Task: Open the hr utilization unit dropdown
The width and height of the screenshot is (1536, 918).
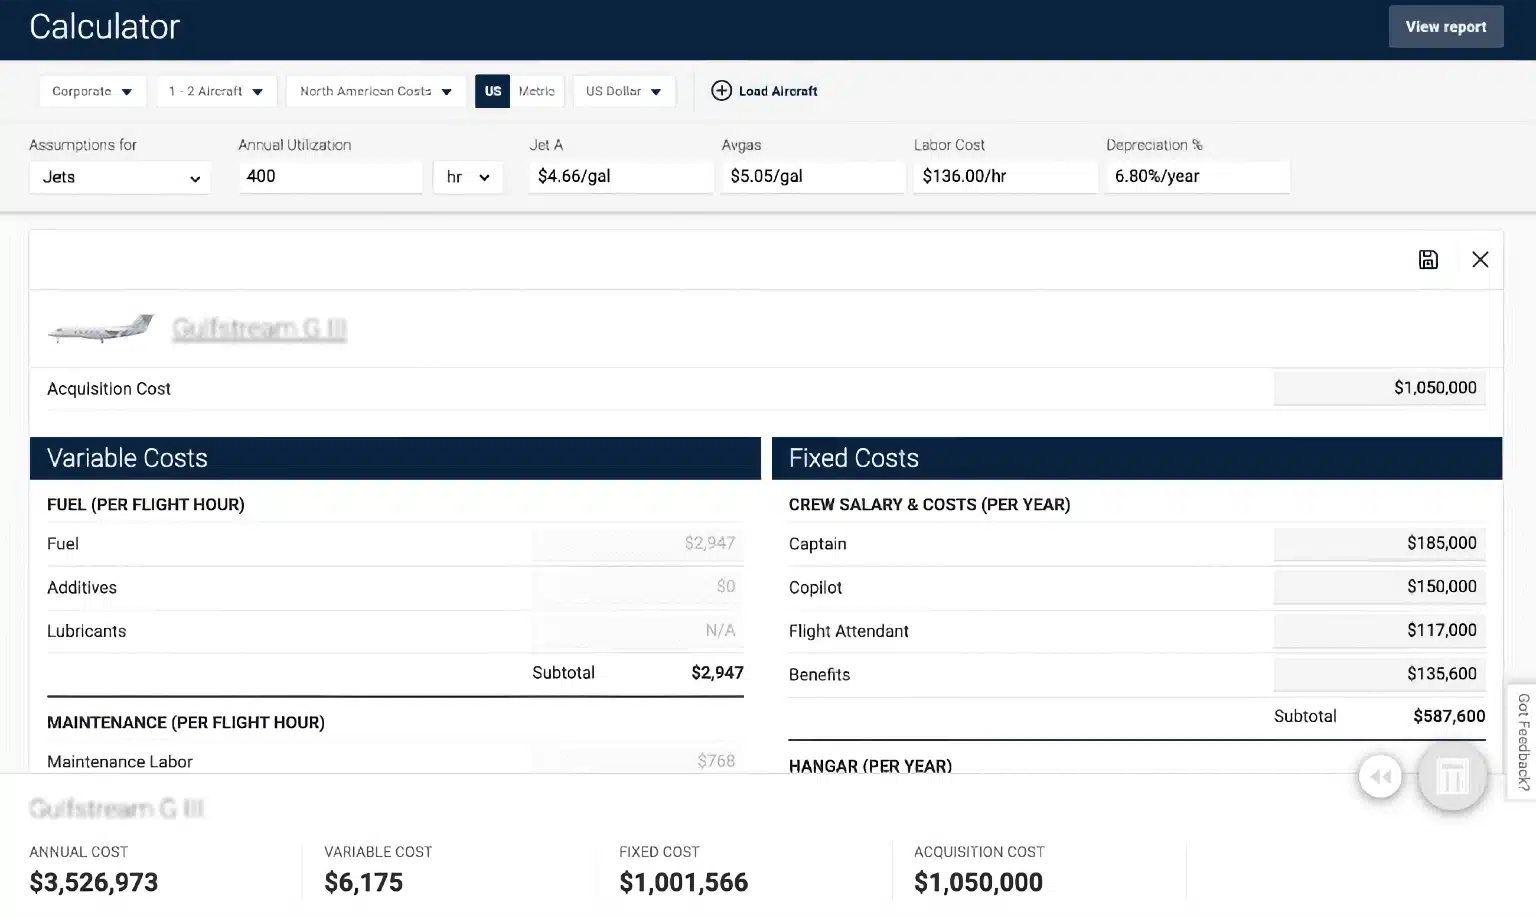Action: pos(467,177)
